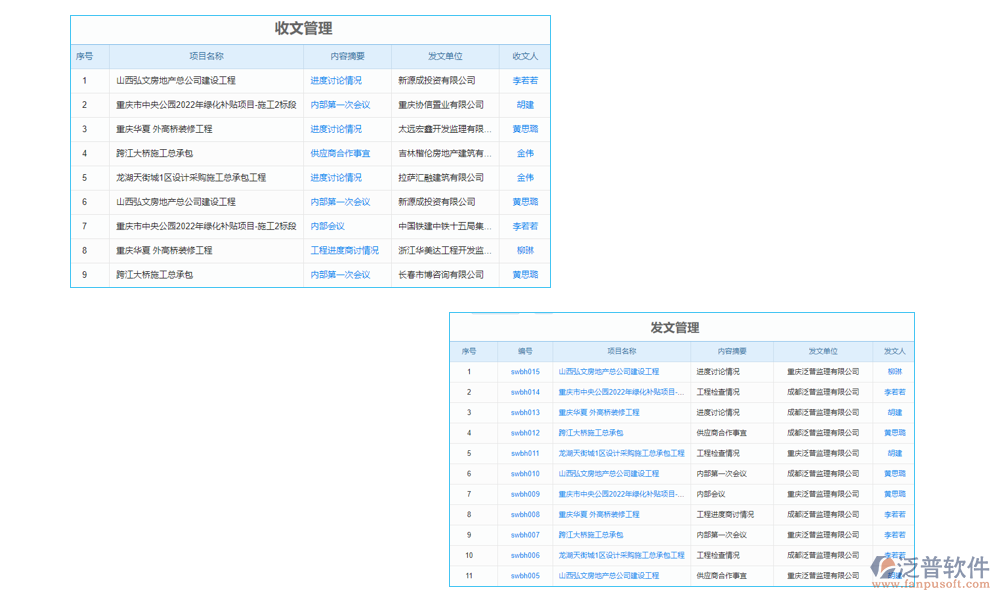Select recipient 黄思璐 in row 3 of 收文管理

tap(525, 129)
